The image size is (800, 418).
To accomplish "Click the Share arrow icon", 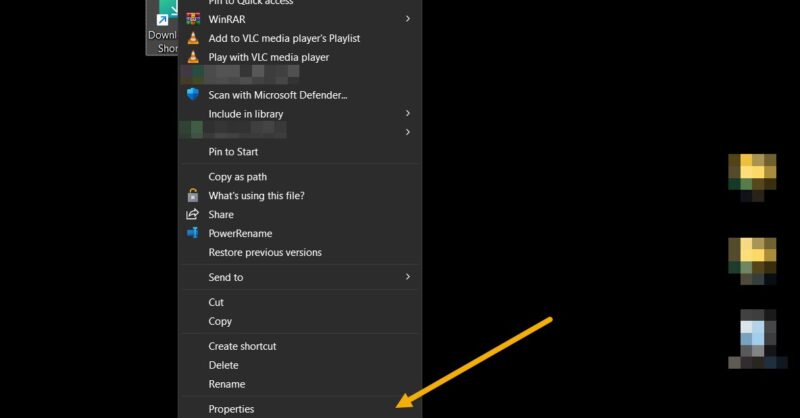I will coord(192,214).
